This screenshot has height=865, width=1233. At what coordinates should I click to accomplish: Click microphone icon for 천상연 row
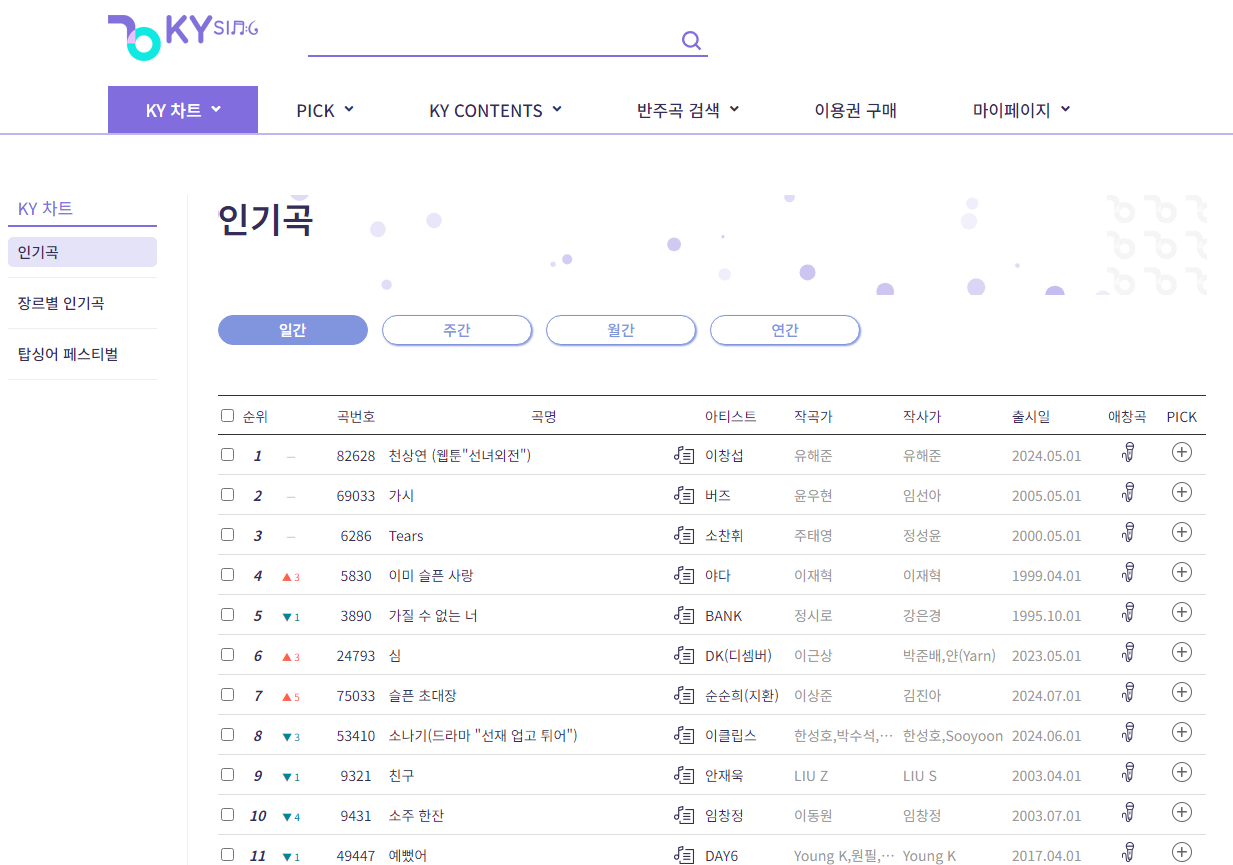pyautogui.click(x=1128, y=452)
